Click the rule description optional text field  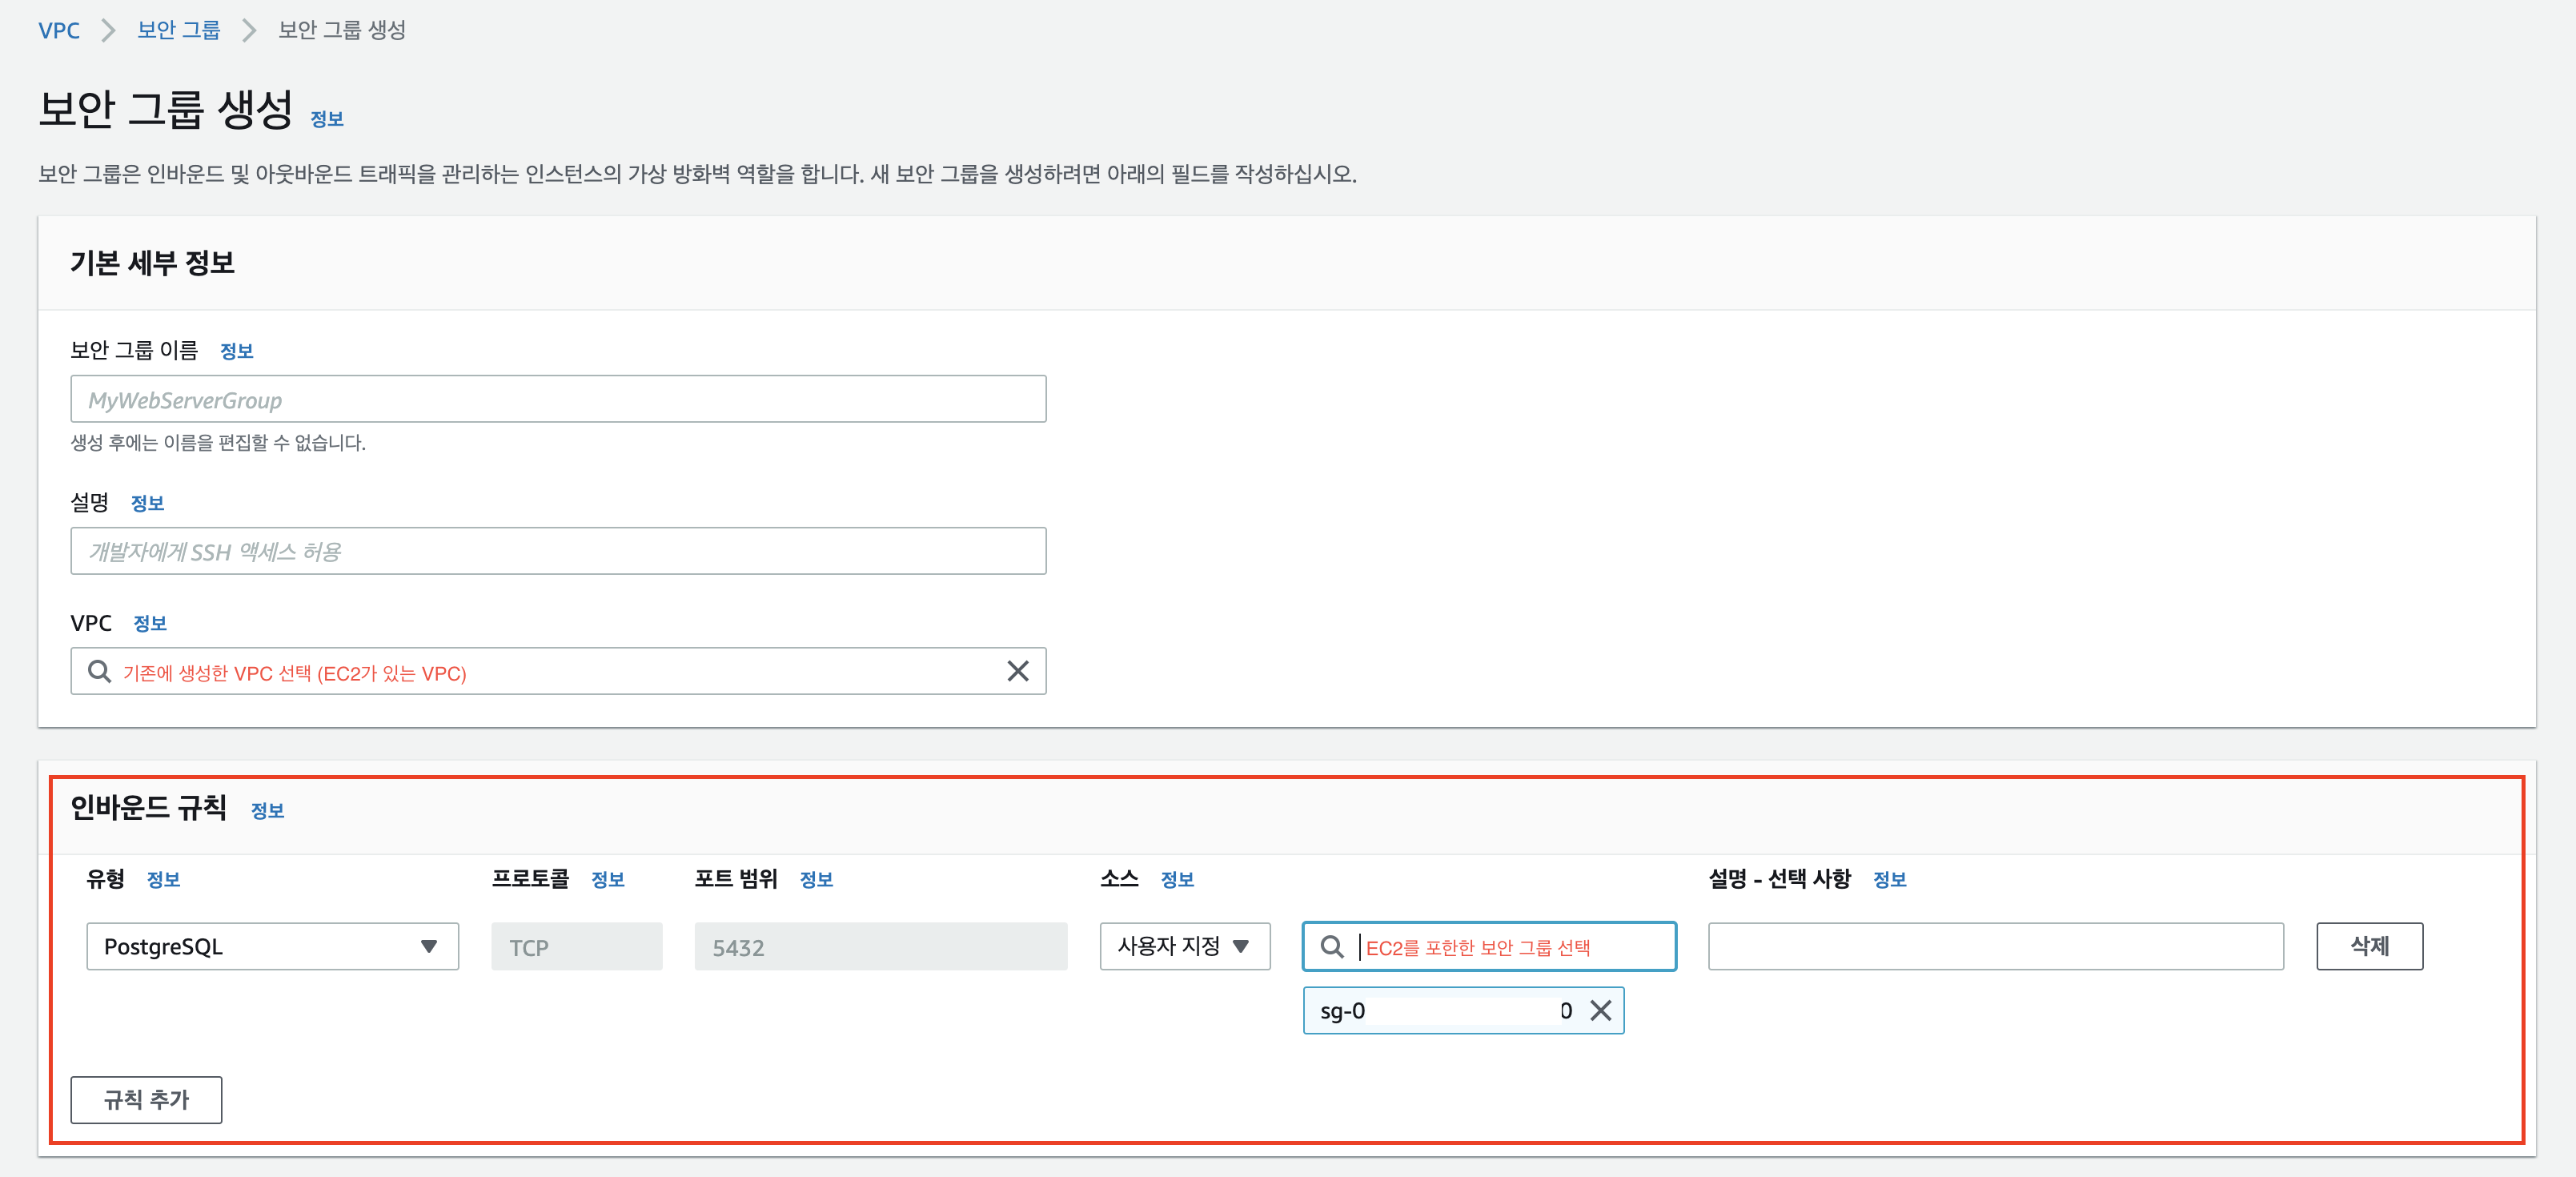(x=1995, y=946)
